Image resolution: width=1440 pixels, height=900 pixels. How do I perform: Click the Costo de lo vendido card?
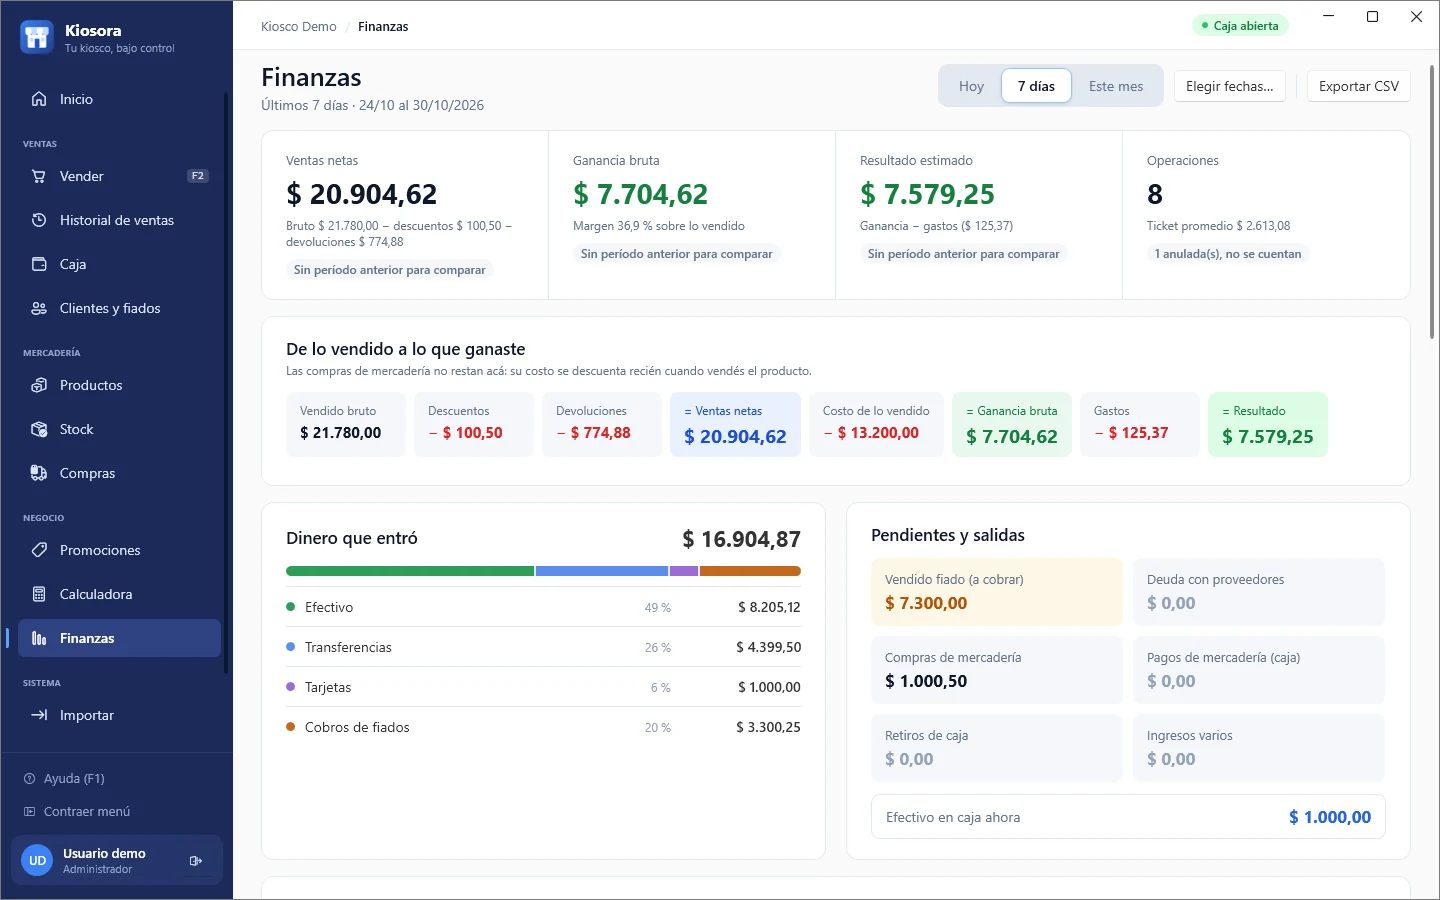click(876, 424)
